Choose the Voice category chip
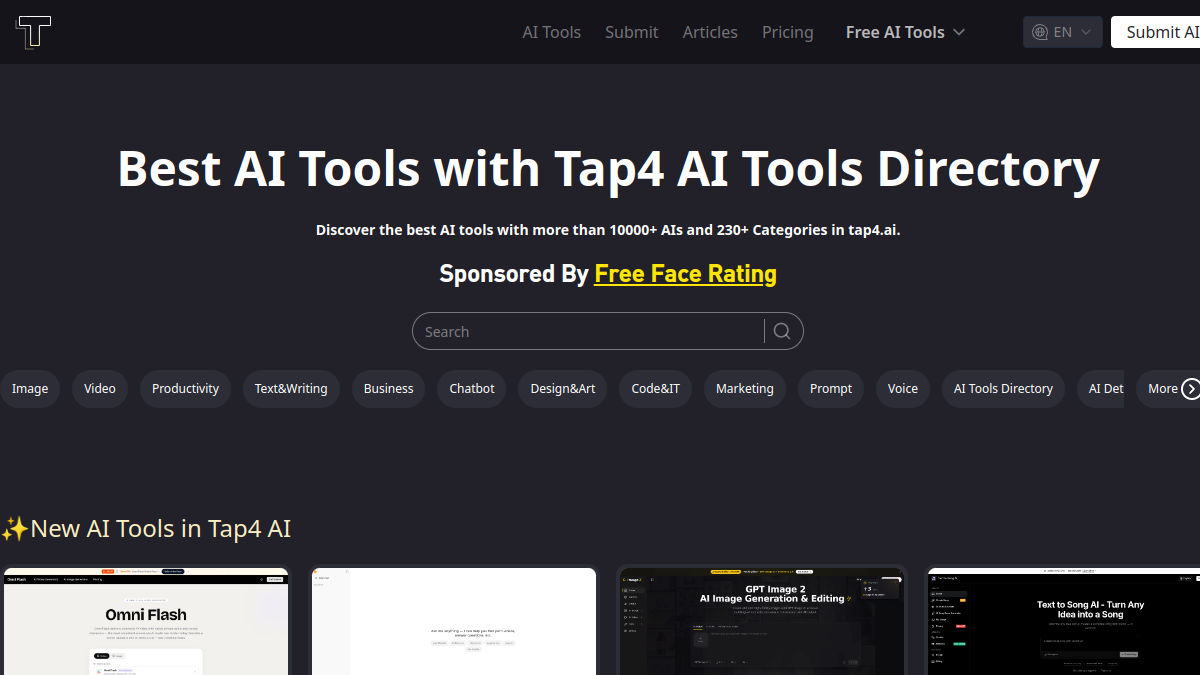Viewport: 1200px width, 675px height. click(903, 389)
